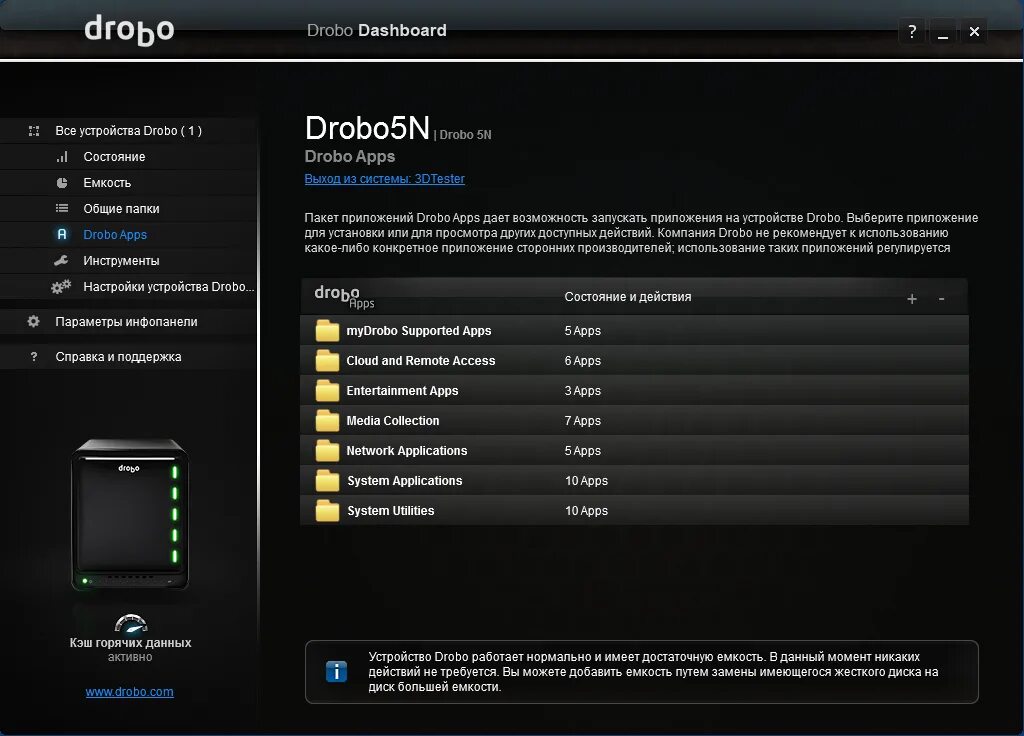Click the 'Состояние и действия' column header
Viewport: 1024px width, 736px height.
[x=628, y=296]
